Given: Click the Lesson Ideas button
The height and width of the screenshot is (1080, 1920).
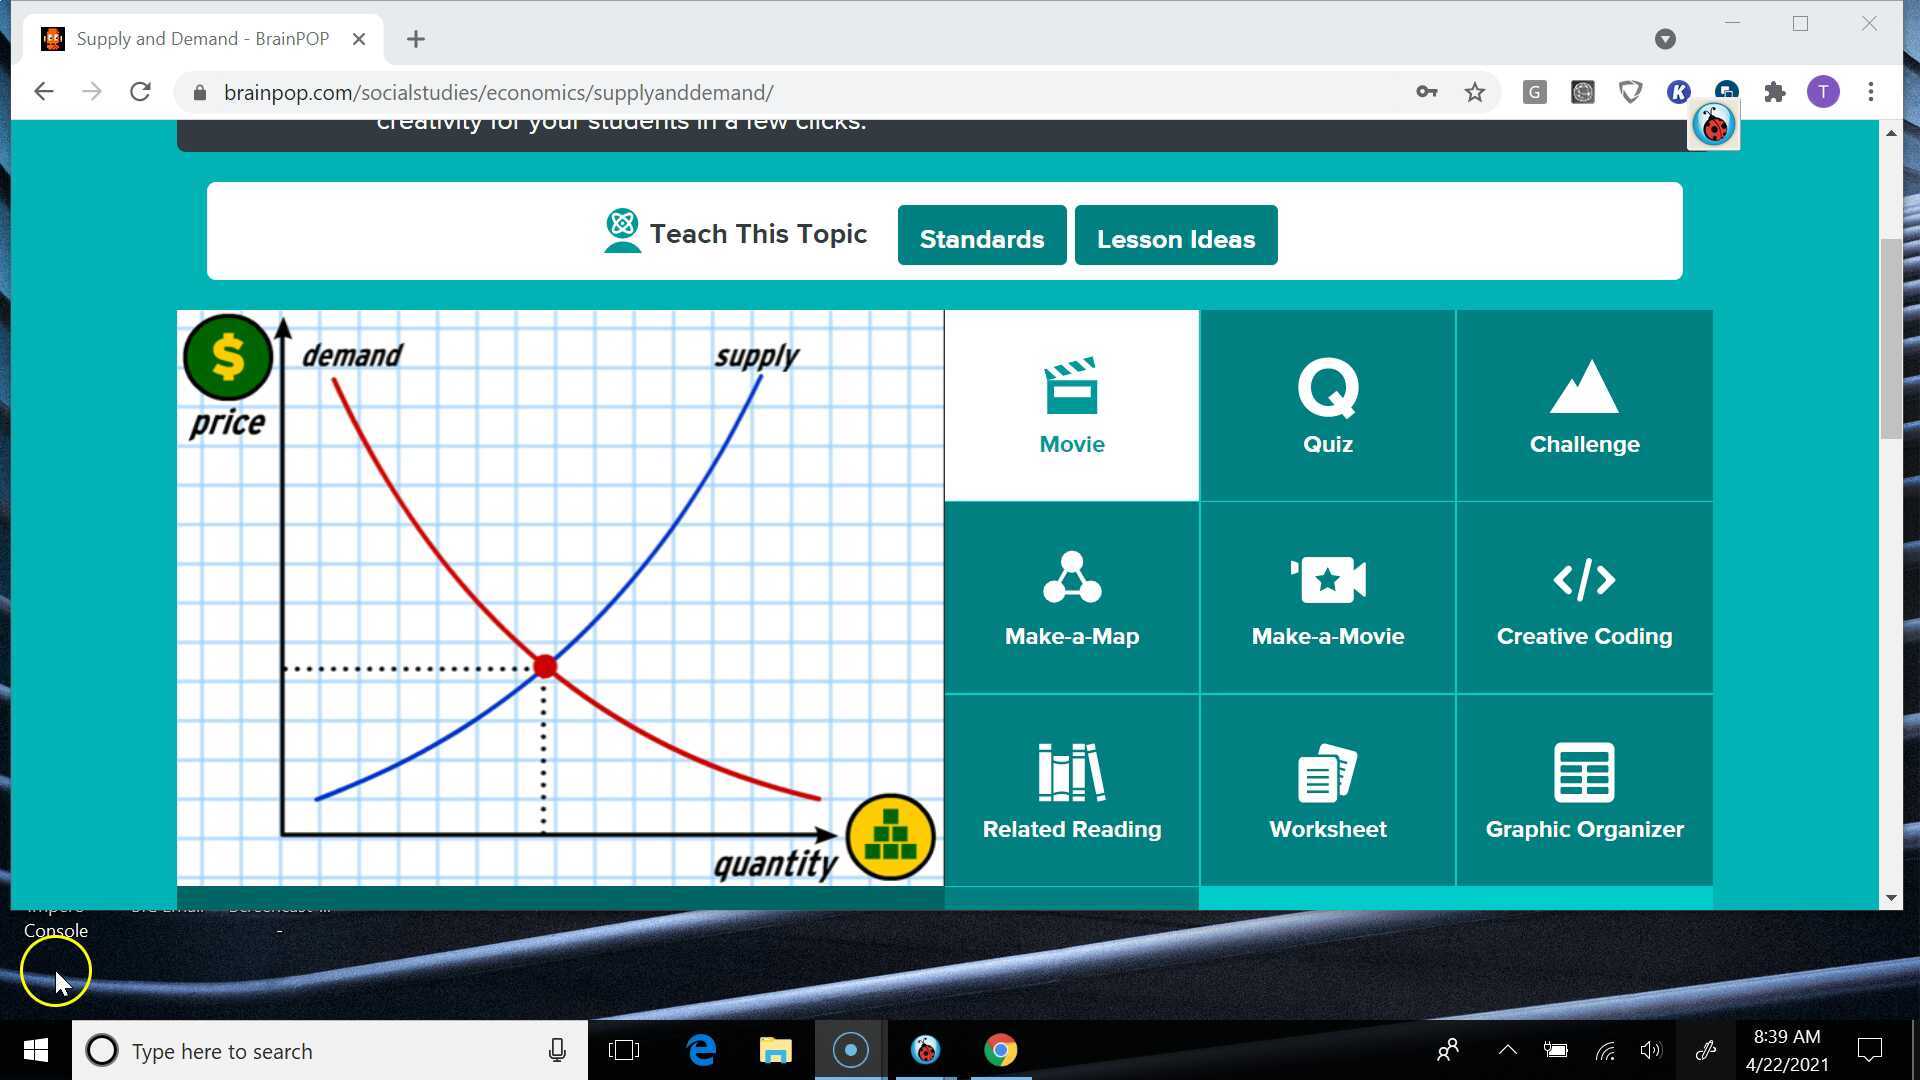Looking at the screenshot, I should click(x=1175, y=237).
